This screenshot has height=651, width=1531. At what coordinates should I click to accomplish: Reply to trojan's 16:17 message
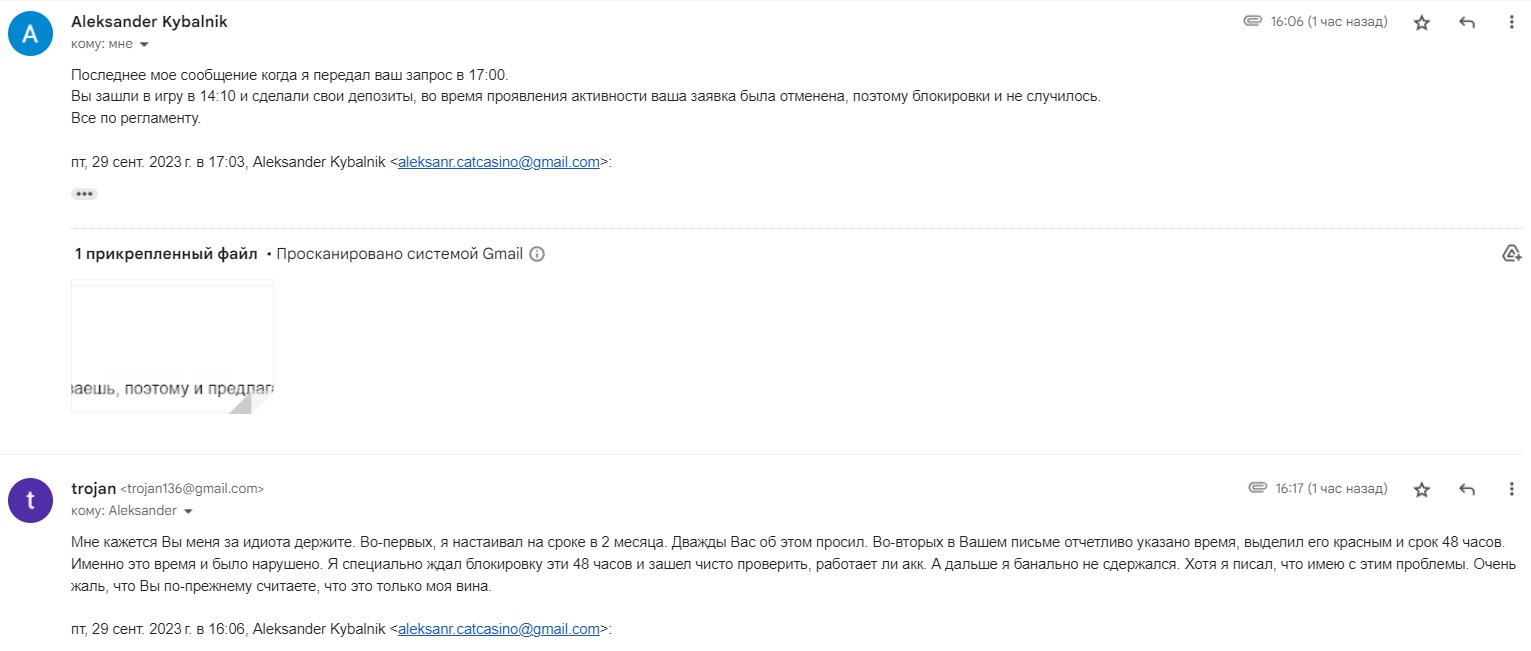(1467, 489)
